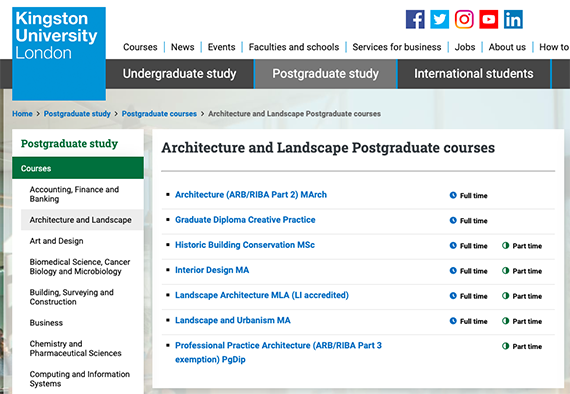Select Biomedical Science, Cancer Biology and Microbiology
570x394 pixels.
(80, 266)
